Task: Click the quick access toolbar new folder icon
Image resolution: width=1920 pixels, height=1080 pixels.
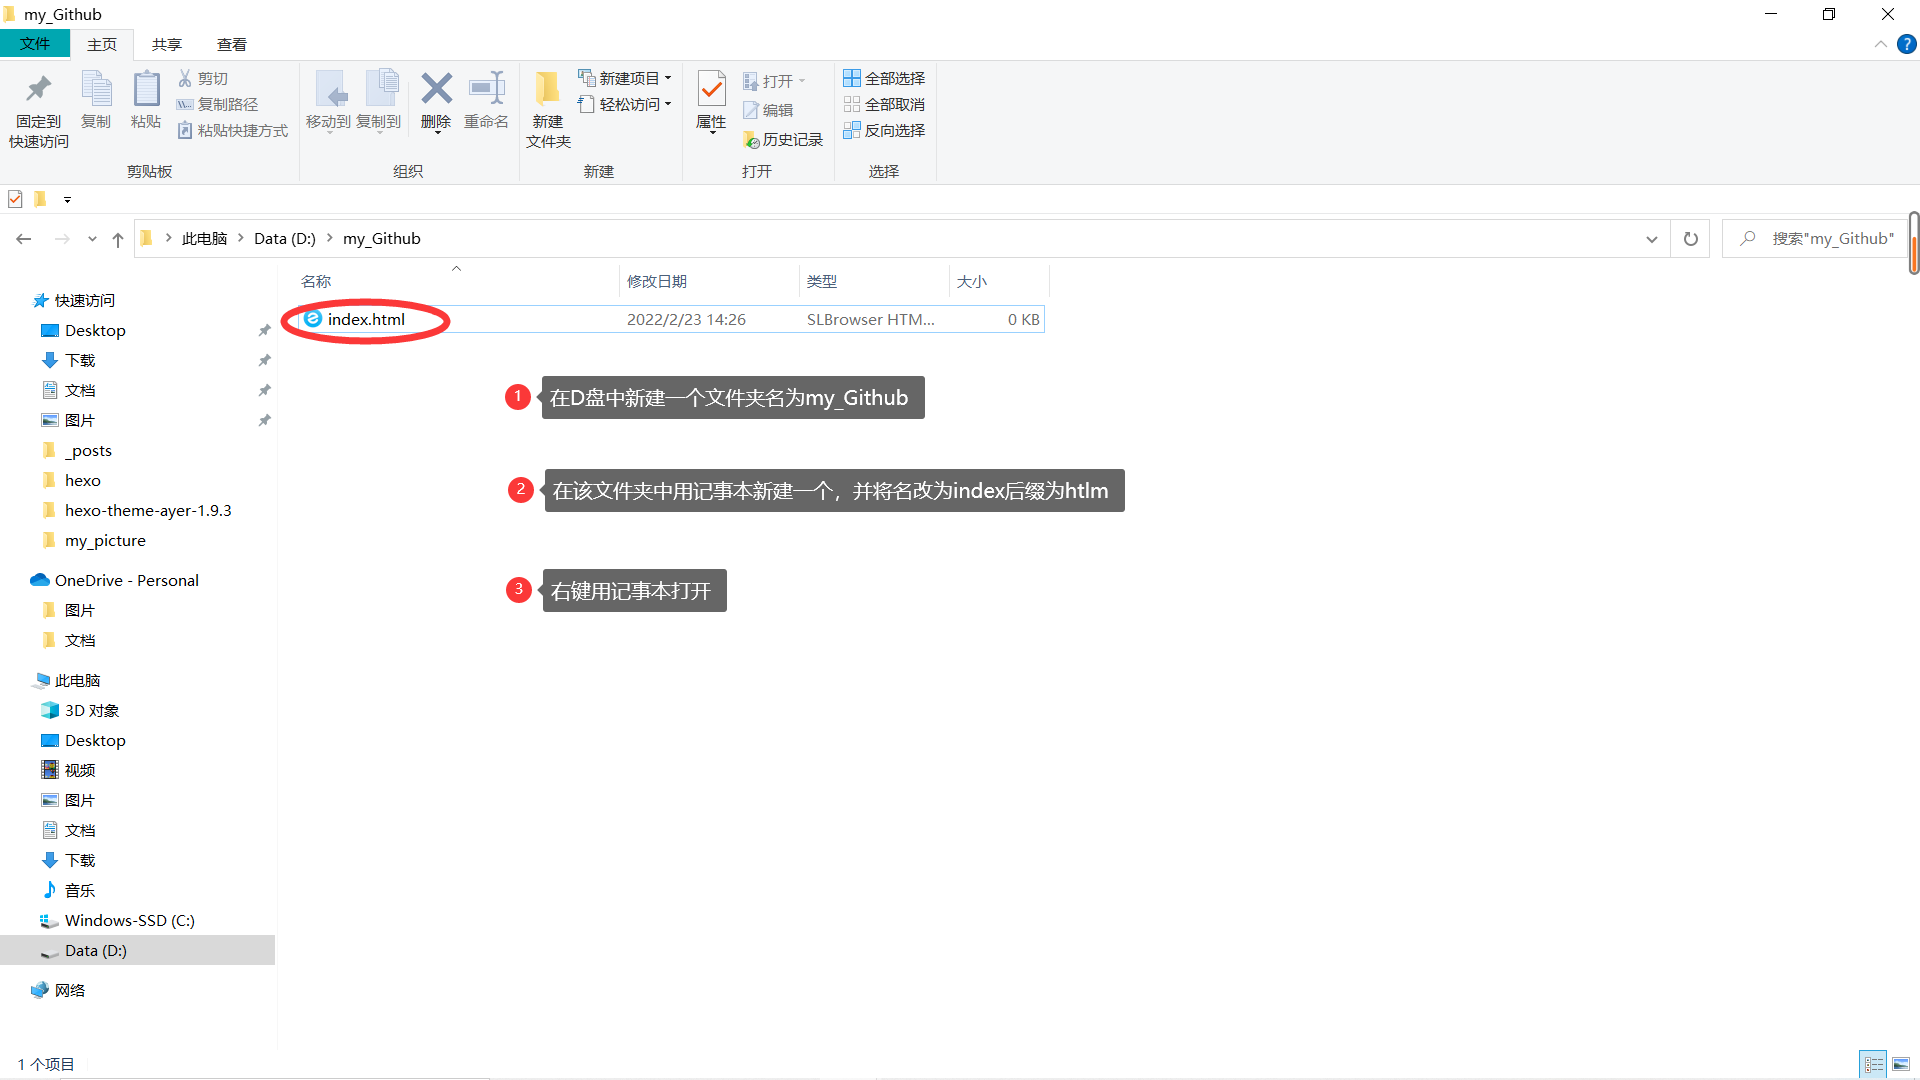Action: point(40,199)
